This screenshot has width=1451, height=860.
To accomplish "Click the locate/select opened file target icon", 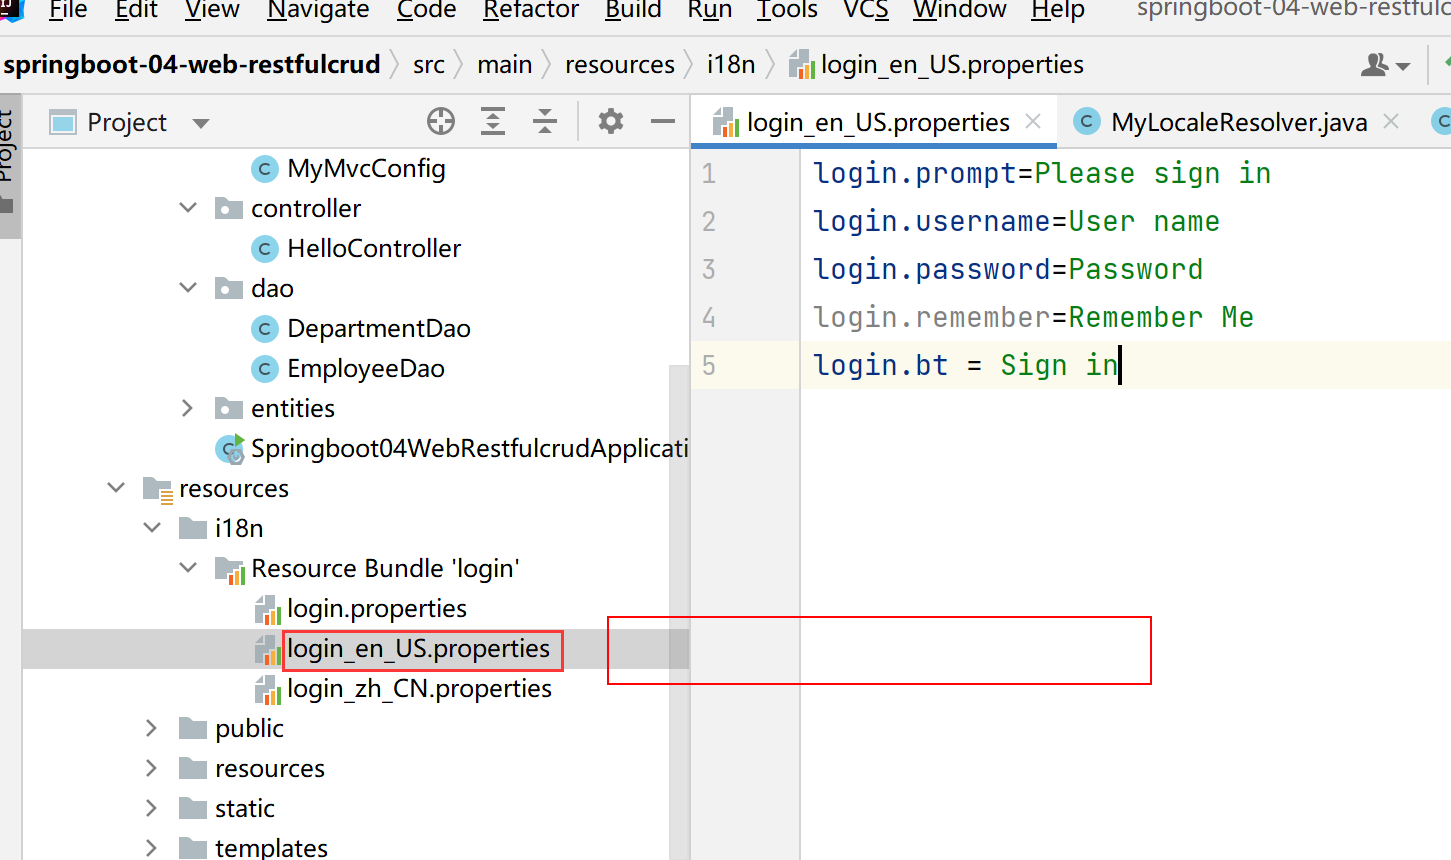I will point(441,122).
